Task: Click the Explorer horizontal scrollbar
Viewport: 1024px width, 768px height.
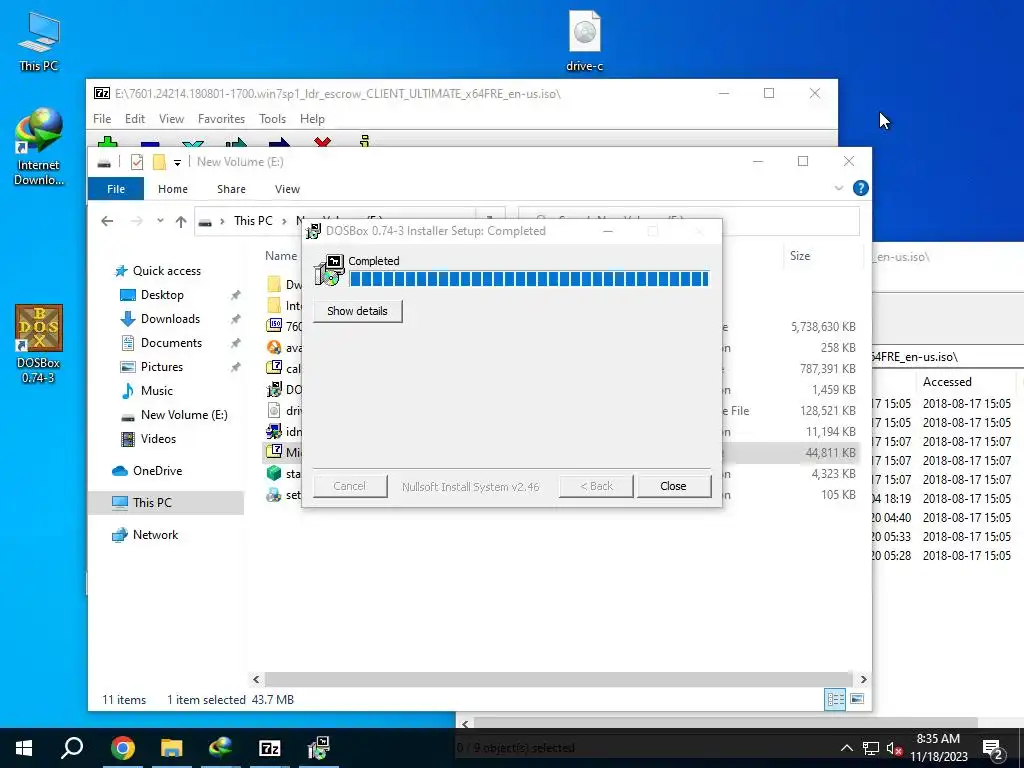Action: pos(559,679)
